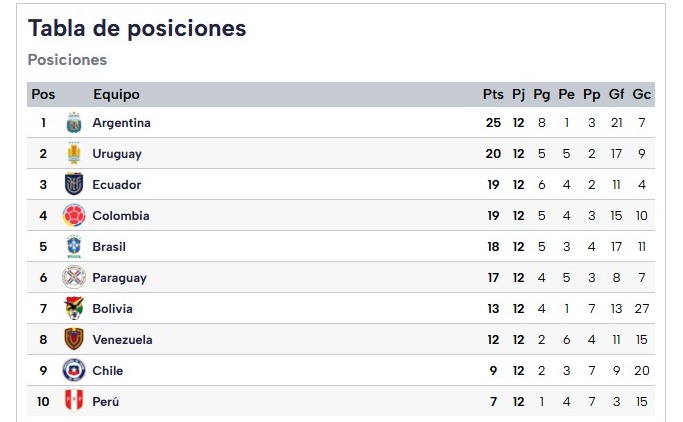Open the Uruguay team name link

[117, 154]
